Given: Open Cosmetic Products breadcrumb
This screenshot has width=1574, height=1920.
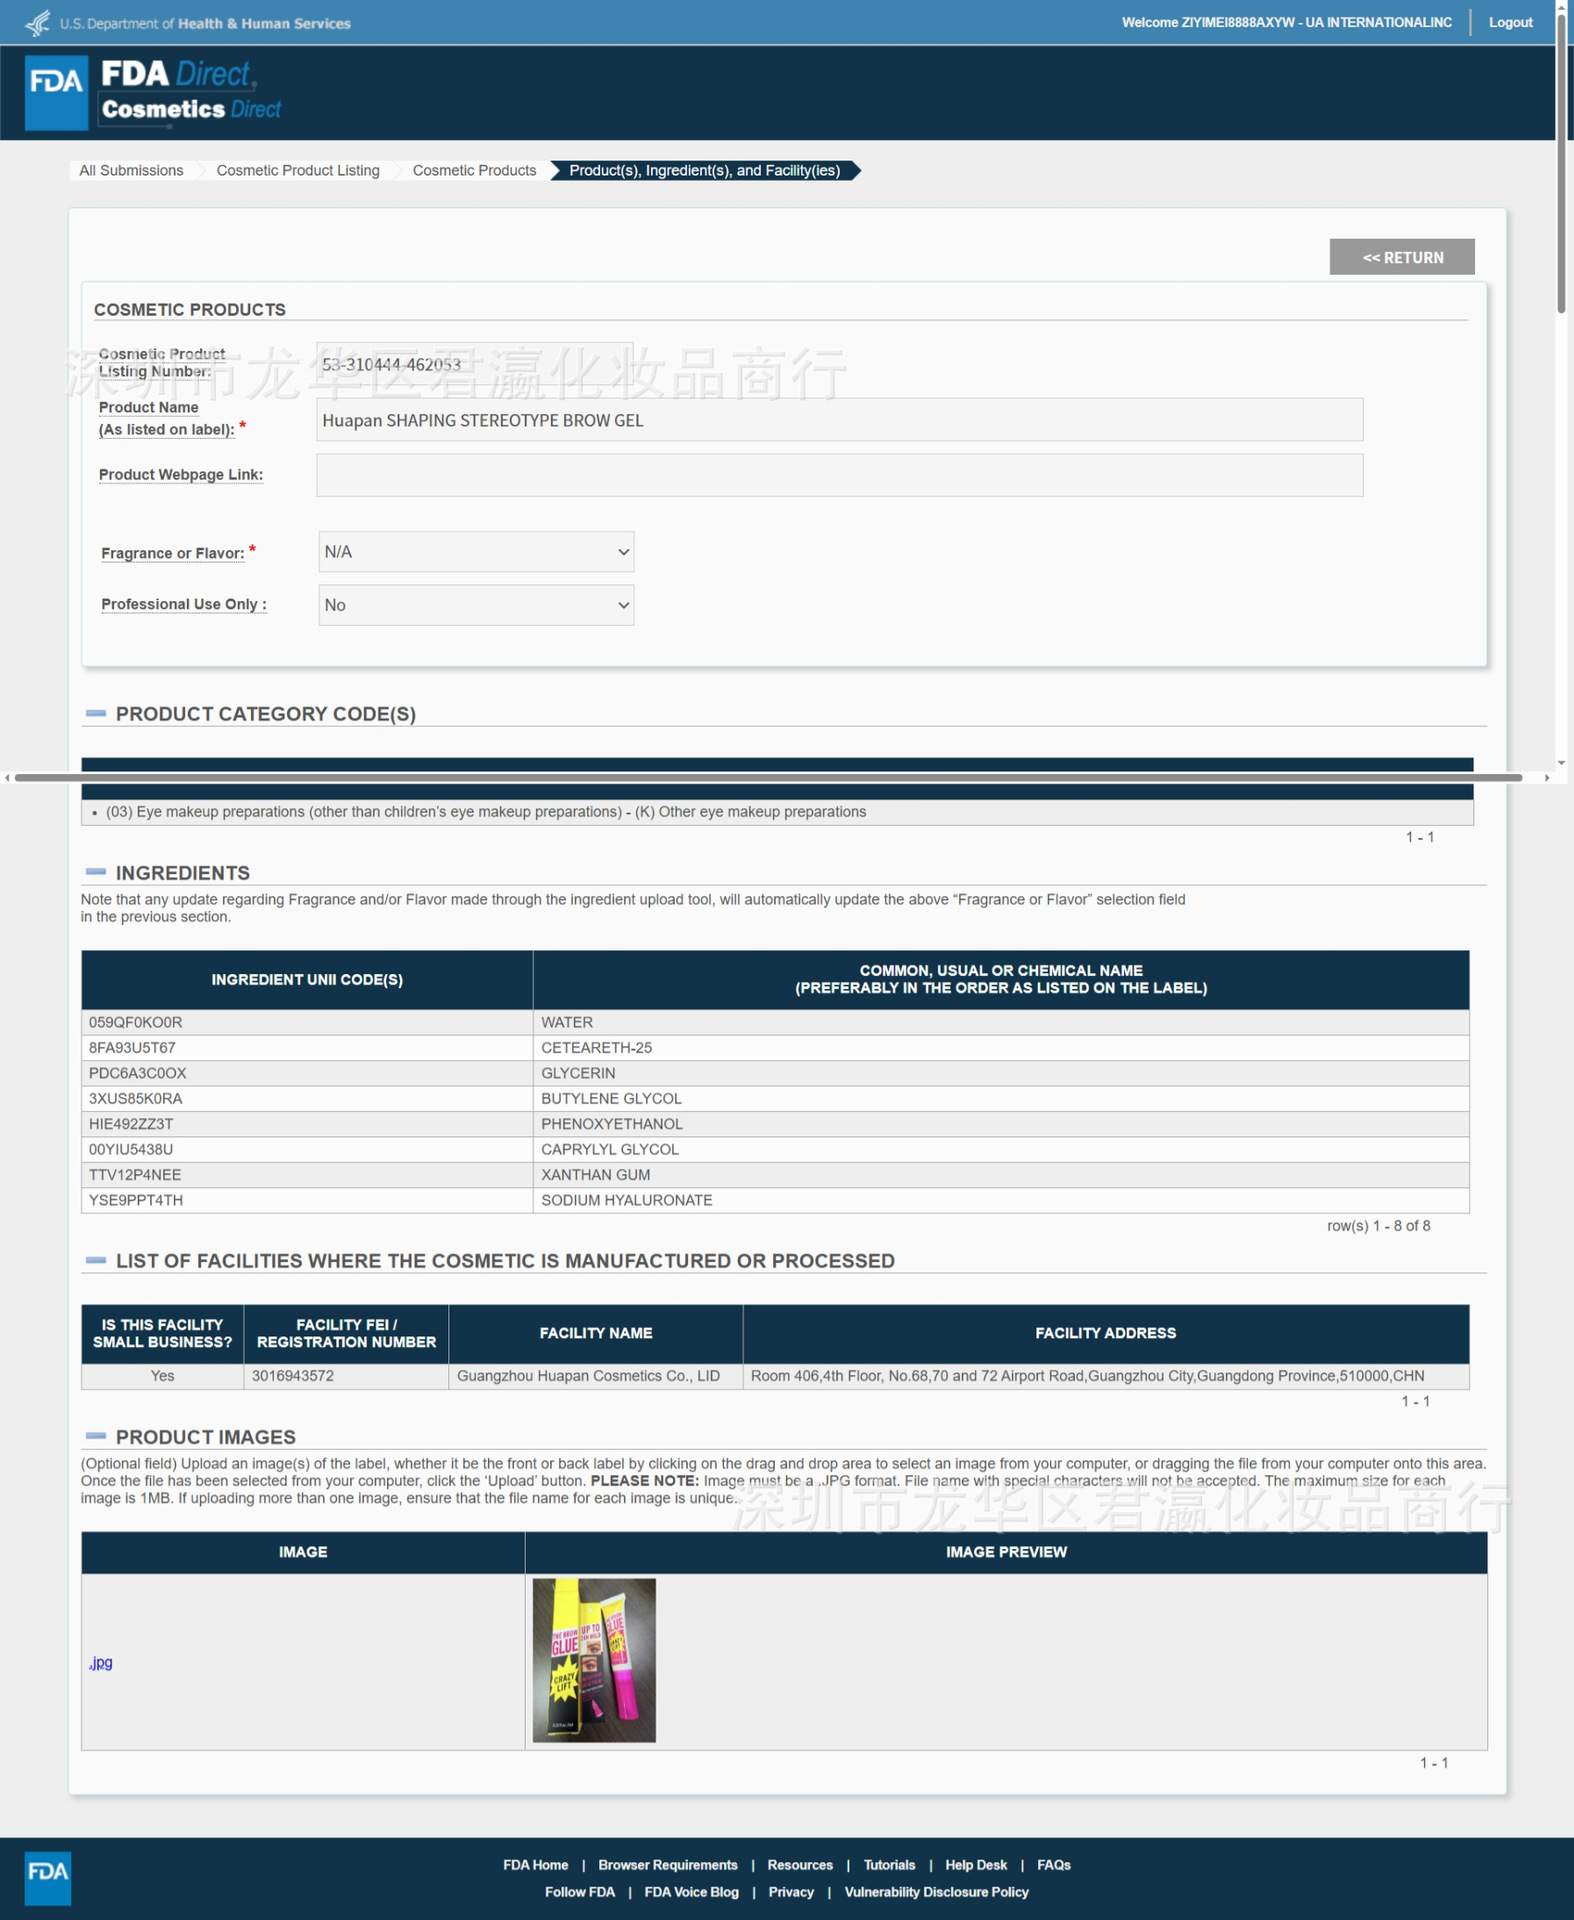Looking at the screenshot, I should click(474, 170).
